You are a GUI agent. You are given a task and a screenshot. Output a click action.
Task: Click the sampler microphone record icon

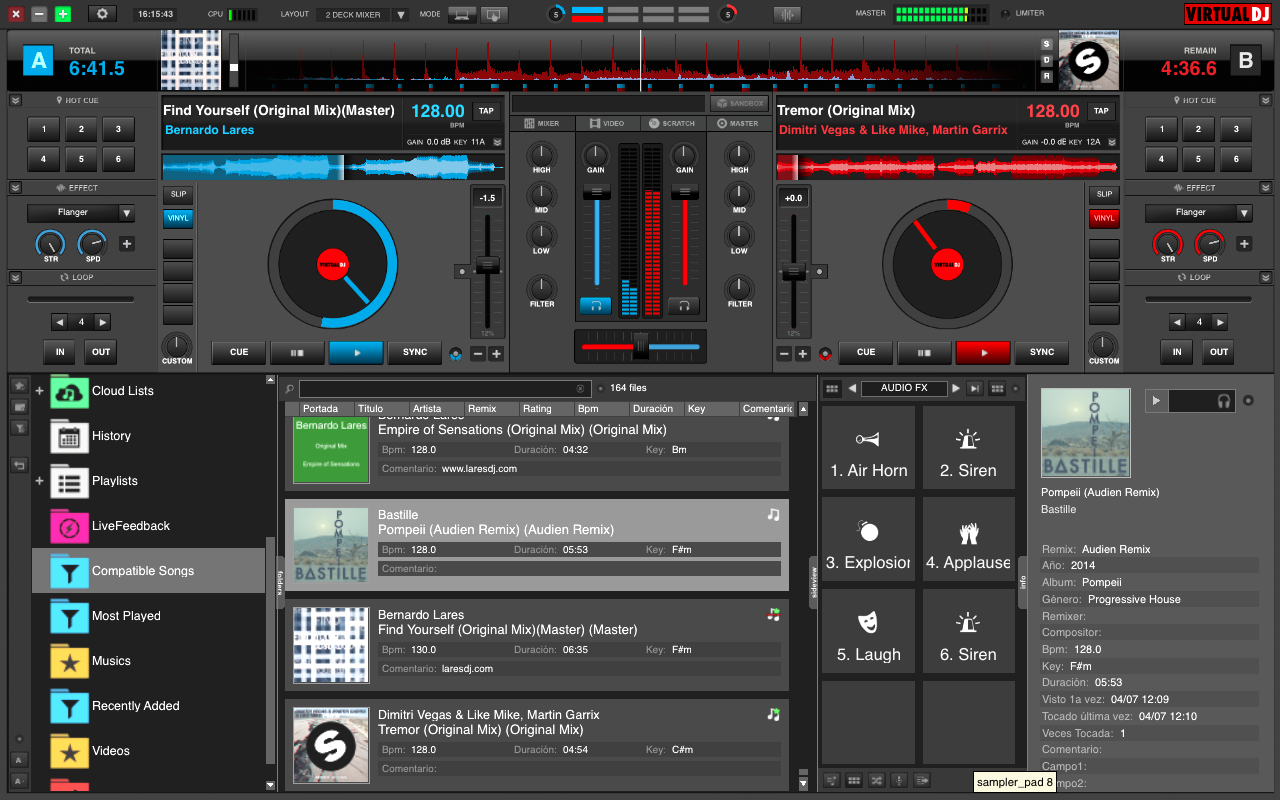click(899, 780)
